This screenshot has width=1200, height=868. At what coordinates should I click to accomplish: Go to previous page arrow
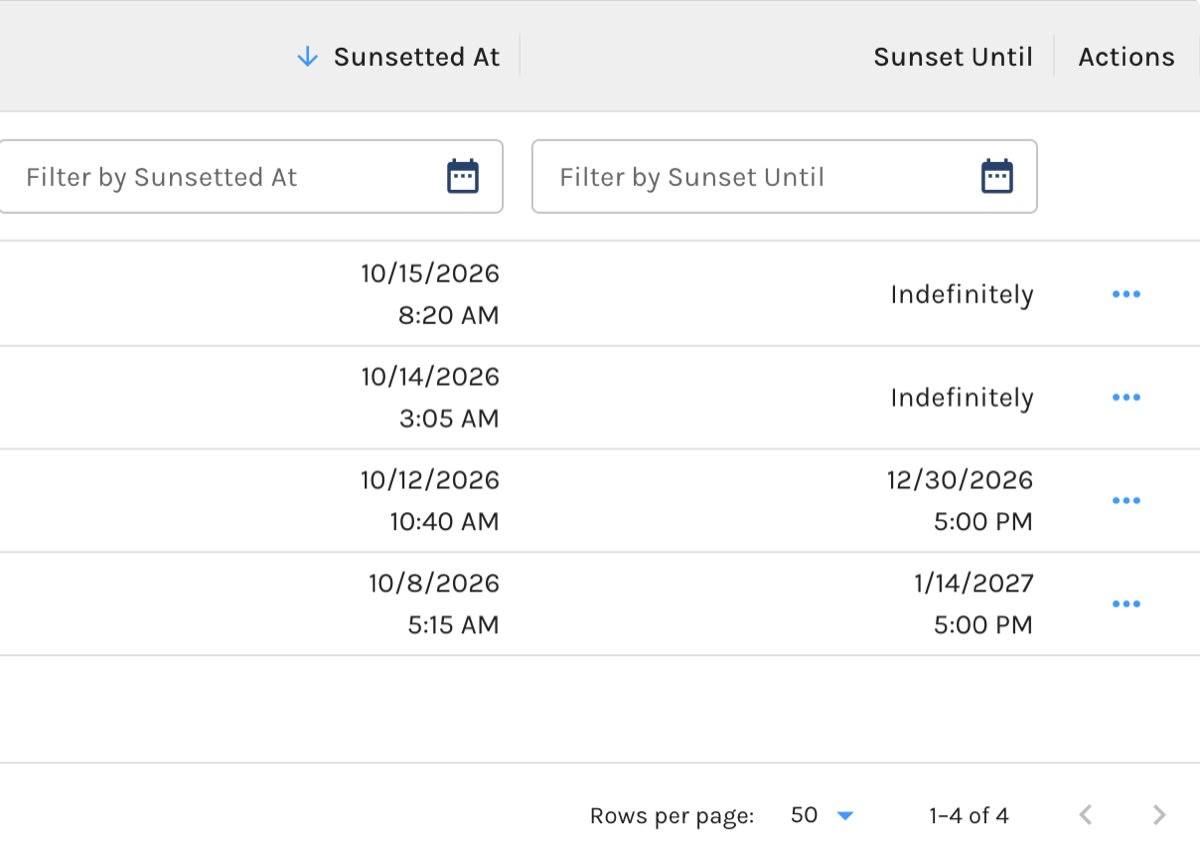coord(1086,815)
